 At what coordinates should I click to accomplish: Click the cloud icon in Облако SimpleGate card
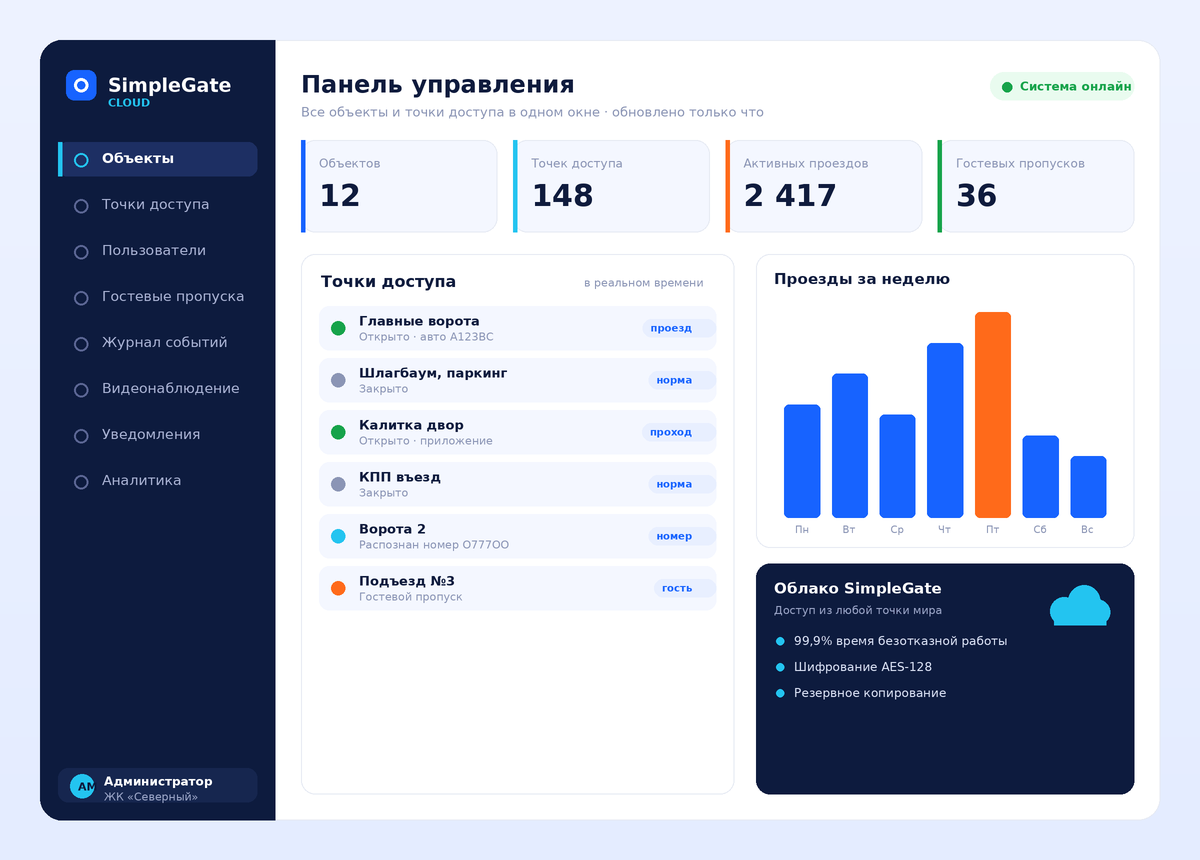tap(1080, 606)
